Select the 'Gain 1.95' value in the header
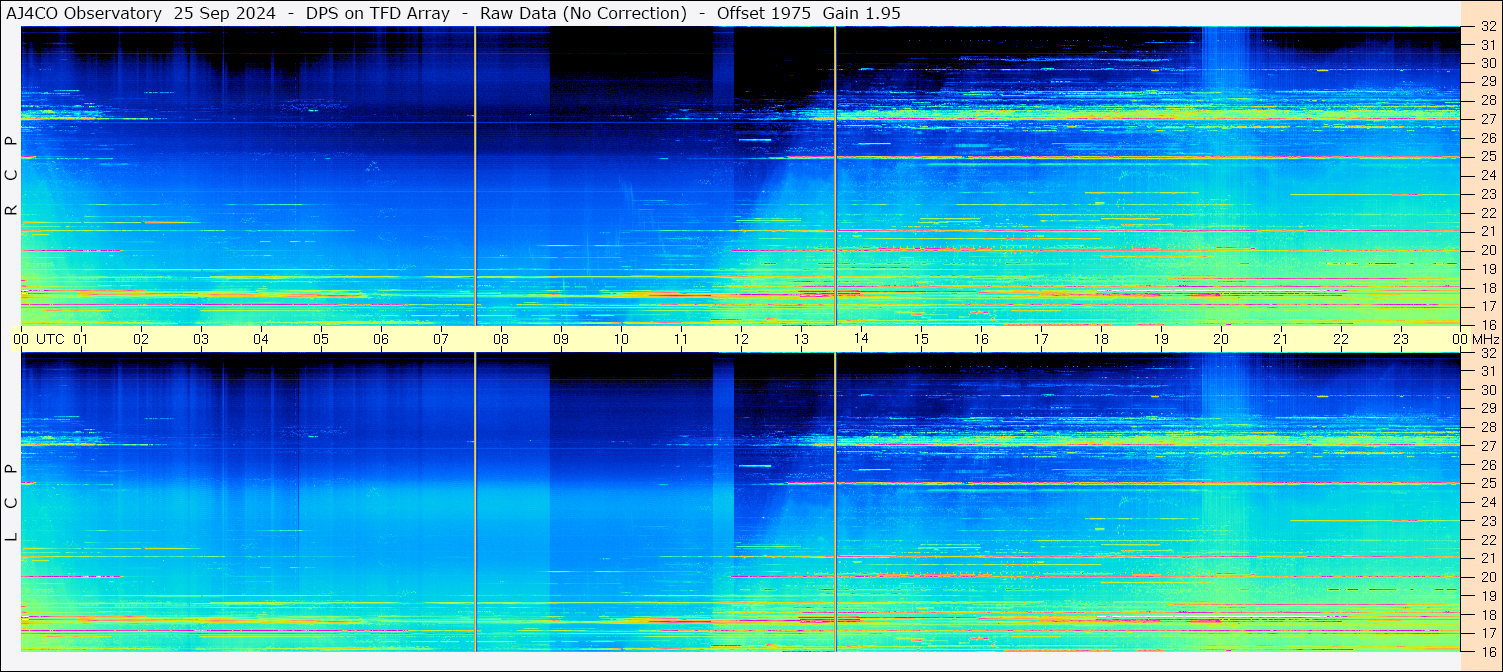Viewport: 1503px width, 672px height. click(869, 13)
